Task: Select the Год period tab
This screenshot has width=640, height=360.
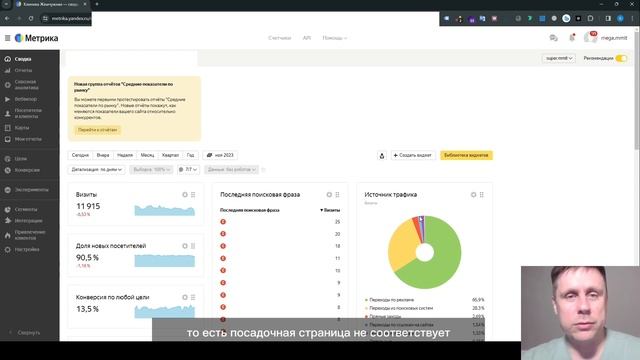Action: (191, 155)
